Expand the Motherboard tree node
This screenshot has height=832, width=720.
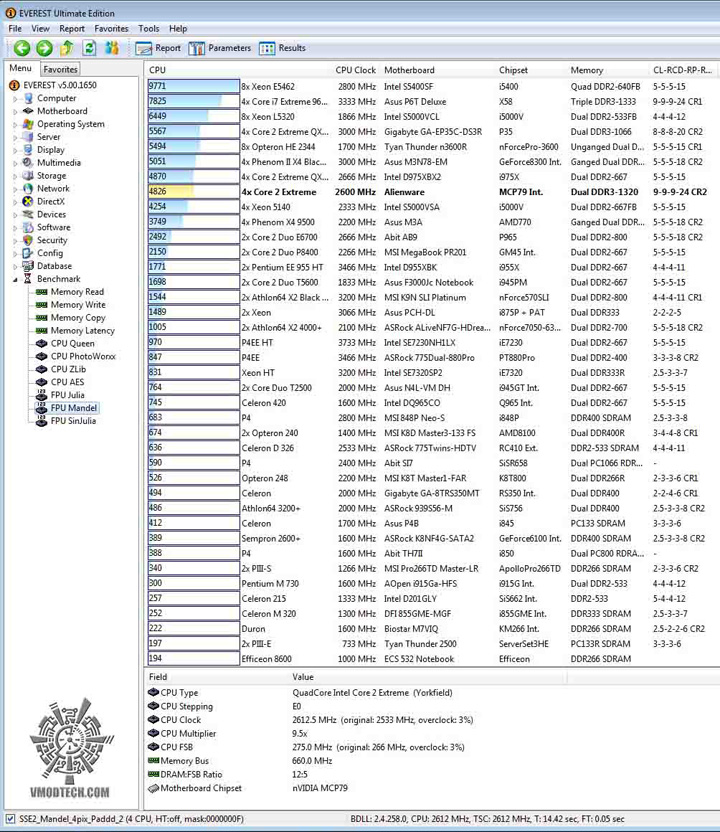[15, 111]
